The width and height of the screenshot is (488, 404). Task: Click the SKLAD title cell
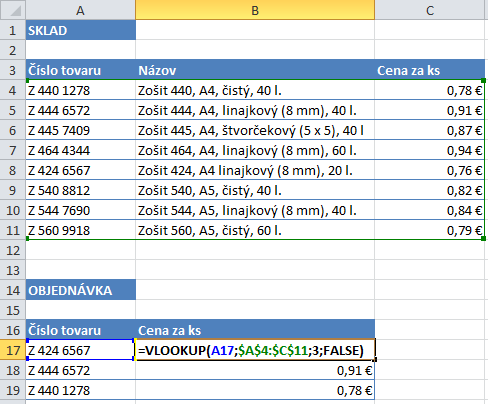pos(81,30)
